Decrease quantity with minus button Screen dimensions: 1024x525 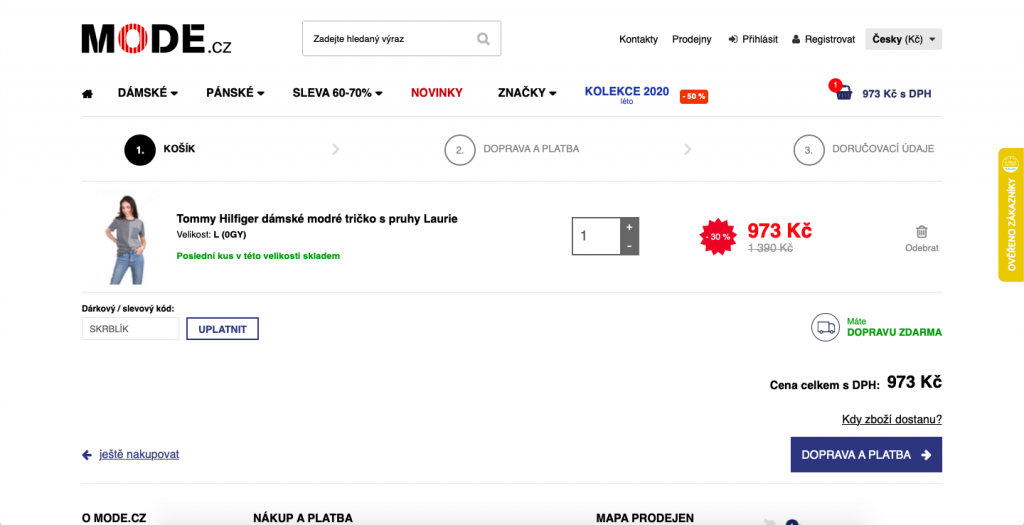click(629, 246)
